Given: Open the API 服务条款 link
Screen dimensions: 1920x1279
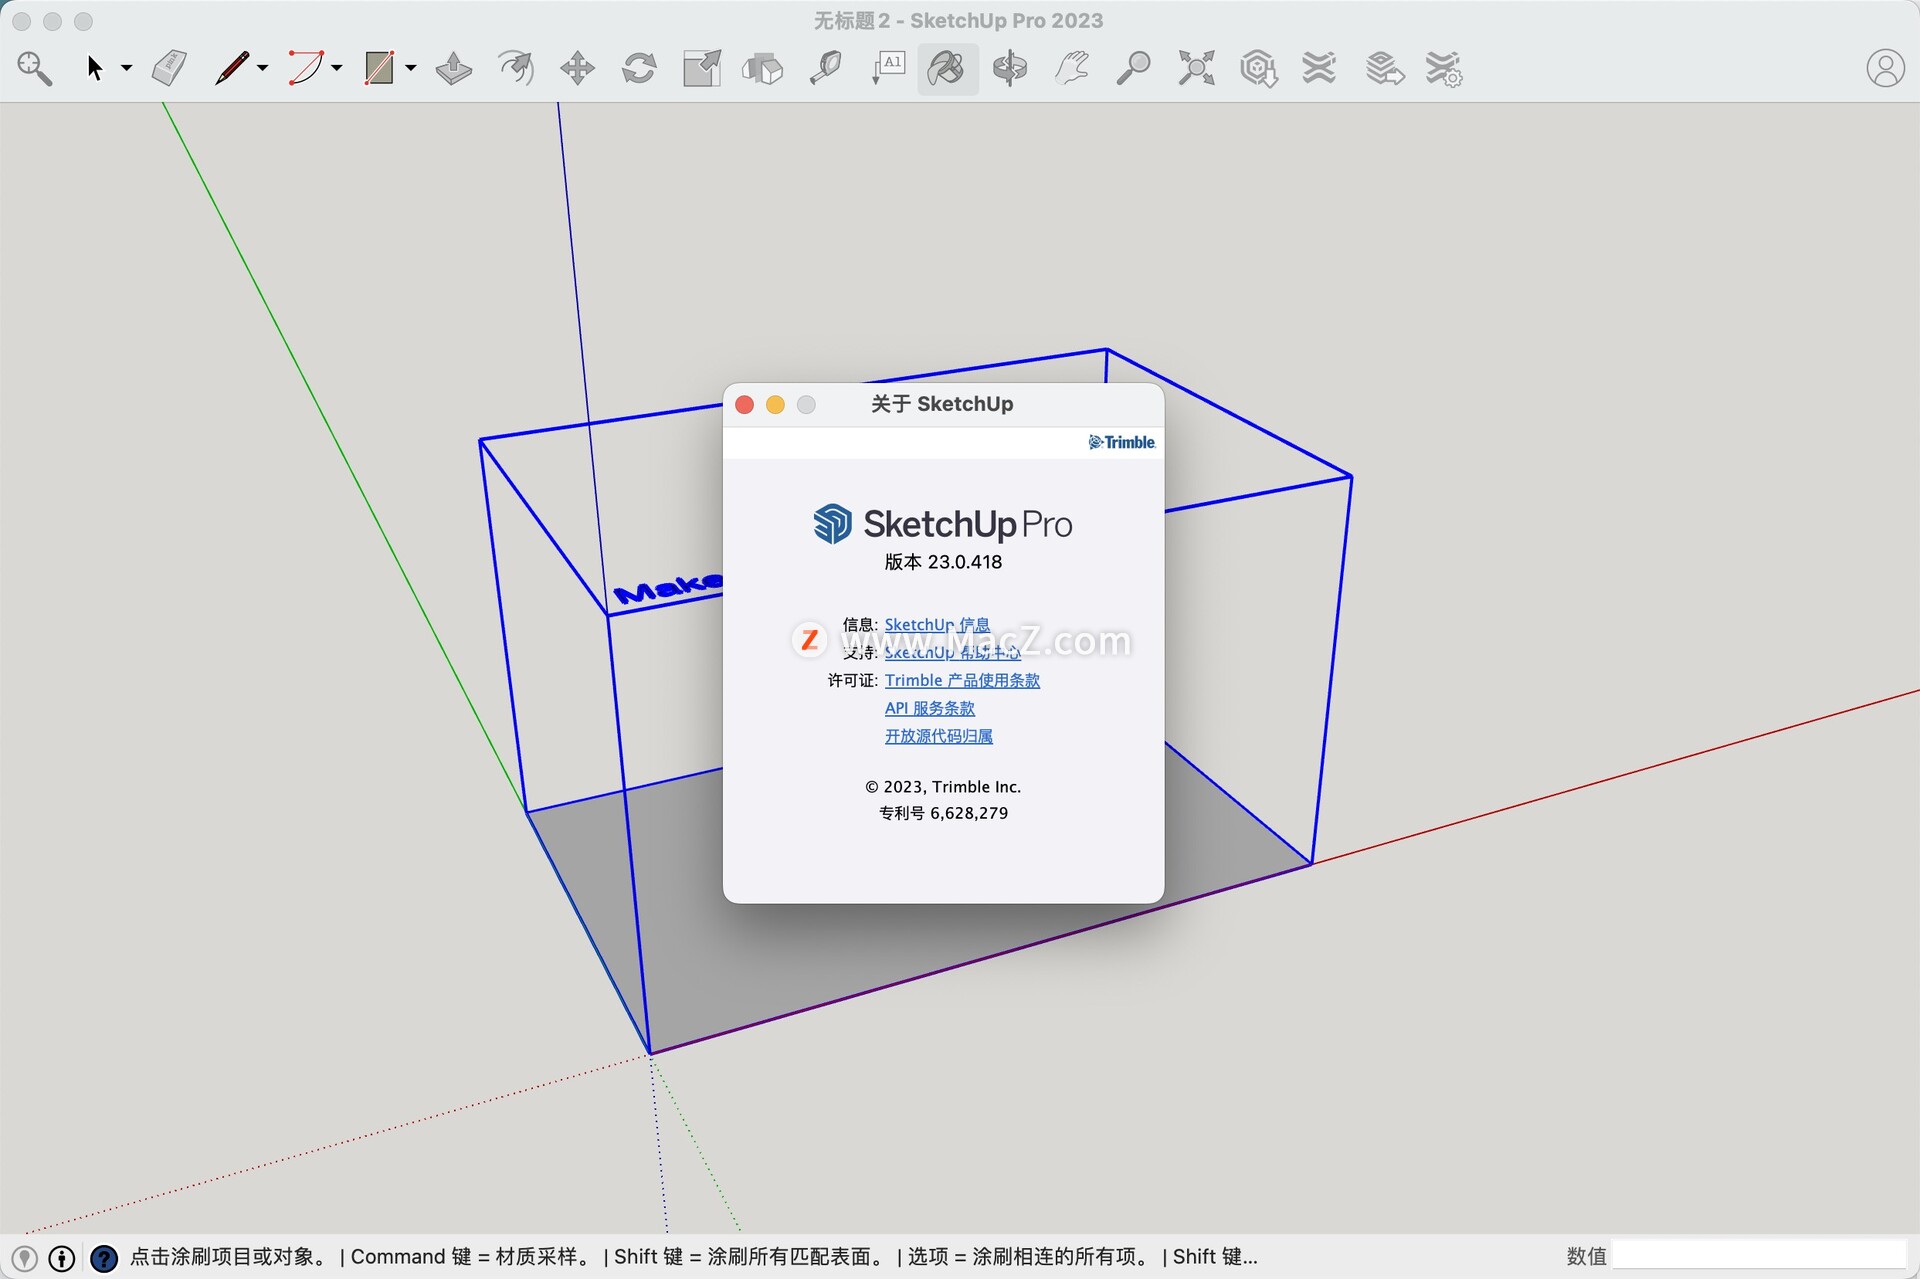Looking at the screenshot, I should point(929,709).
